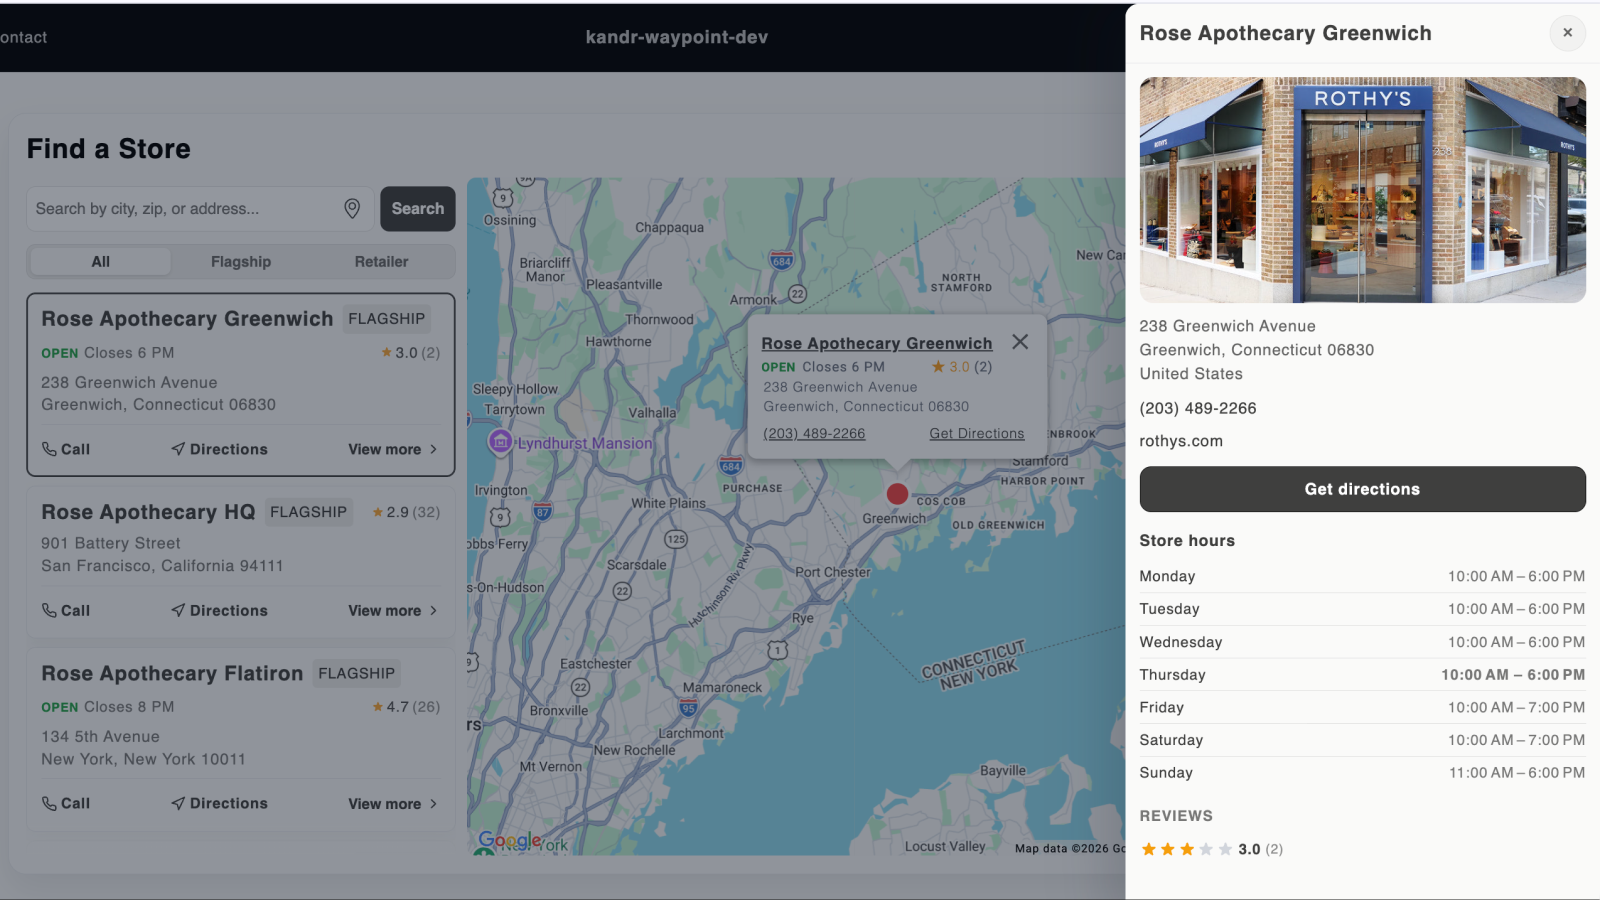This screenshot has width=1600, height=900.
Task: Click Call on Rose Apothecary Flatiron card
Action: tap(66, 803)
